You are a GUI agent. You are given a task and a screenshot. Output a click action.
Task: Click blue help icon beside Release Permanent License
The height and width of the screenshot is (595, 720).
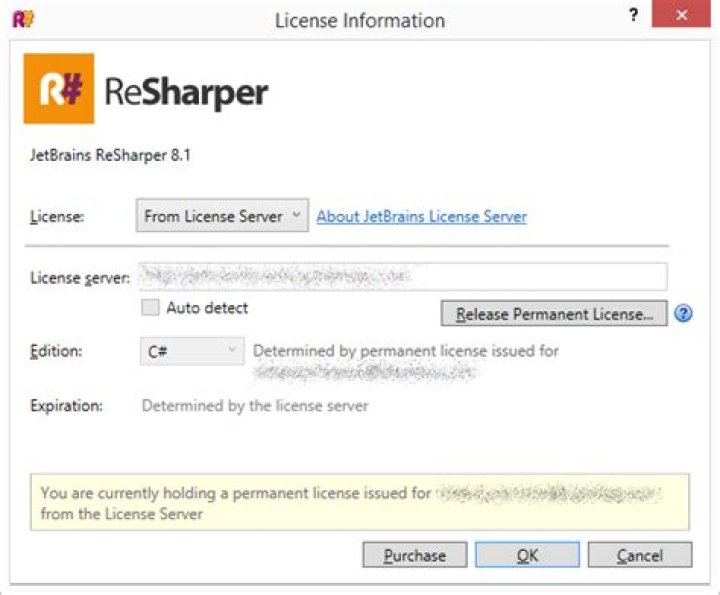click(x=683, y=314)
